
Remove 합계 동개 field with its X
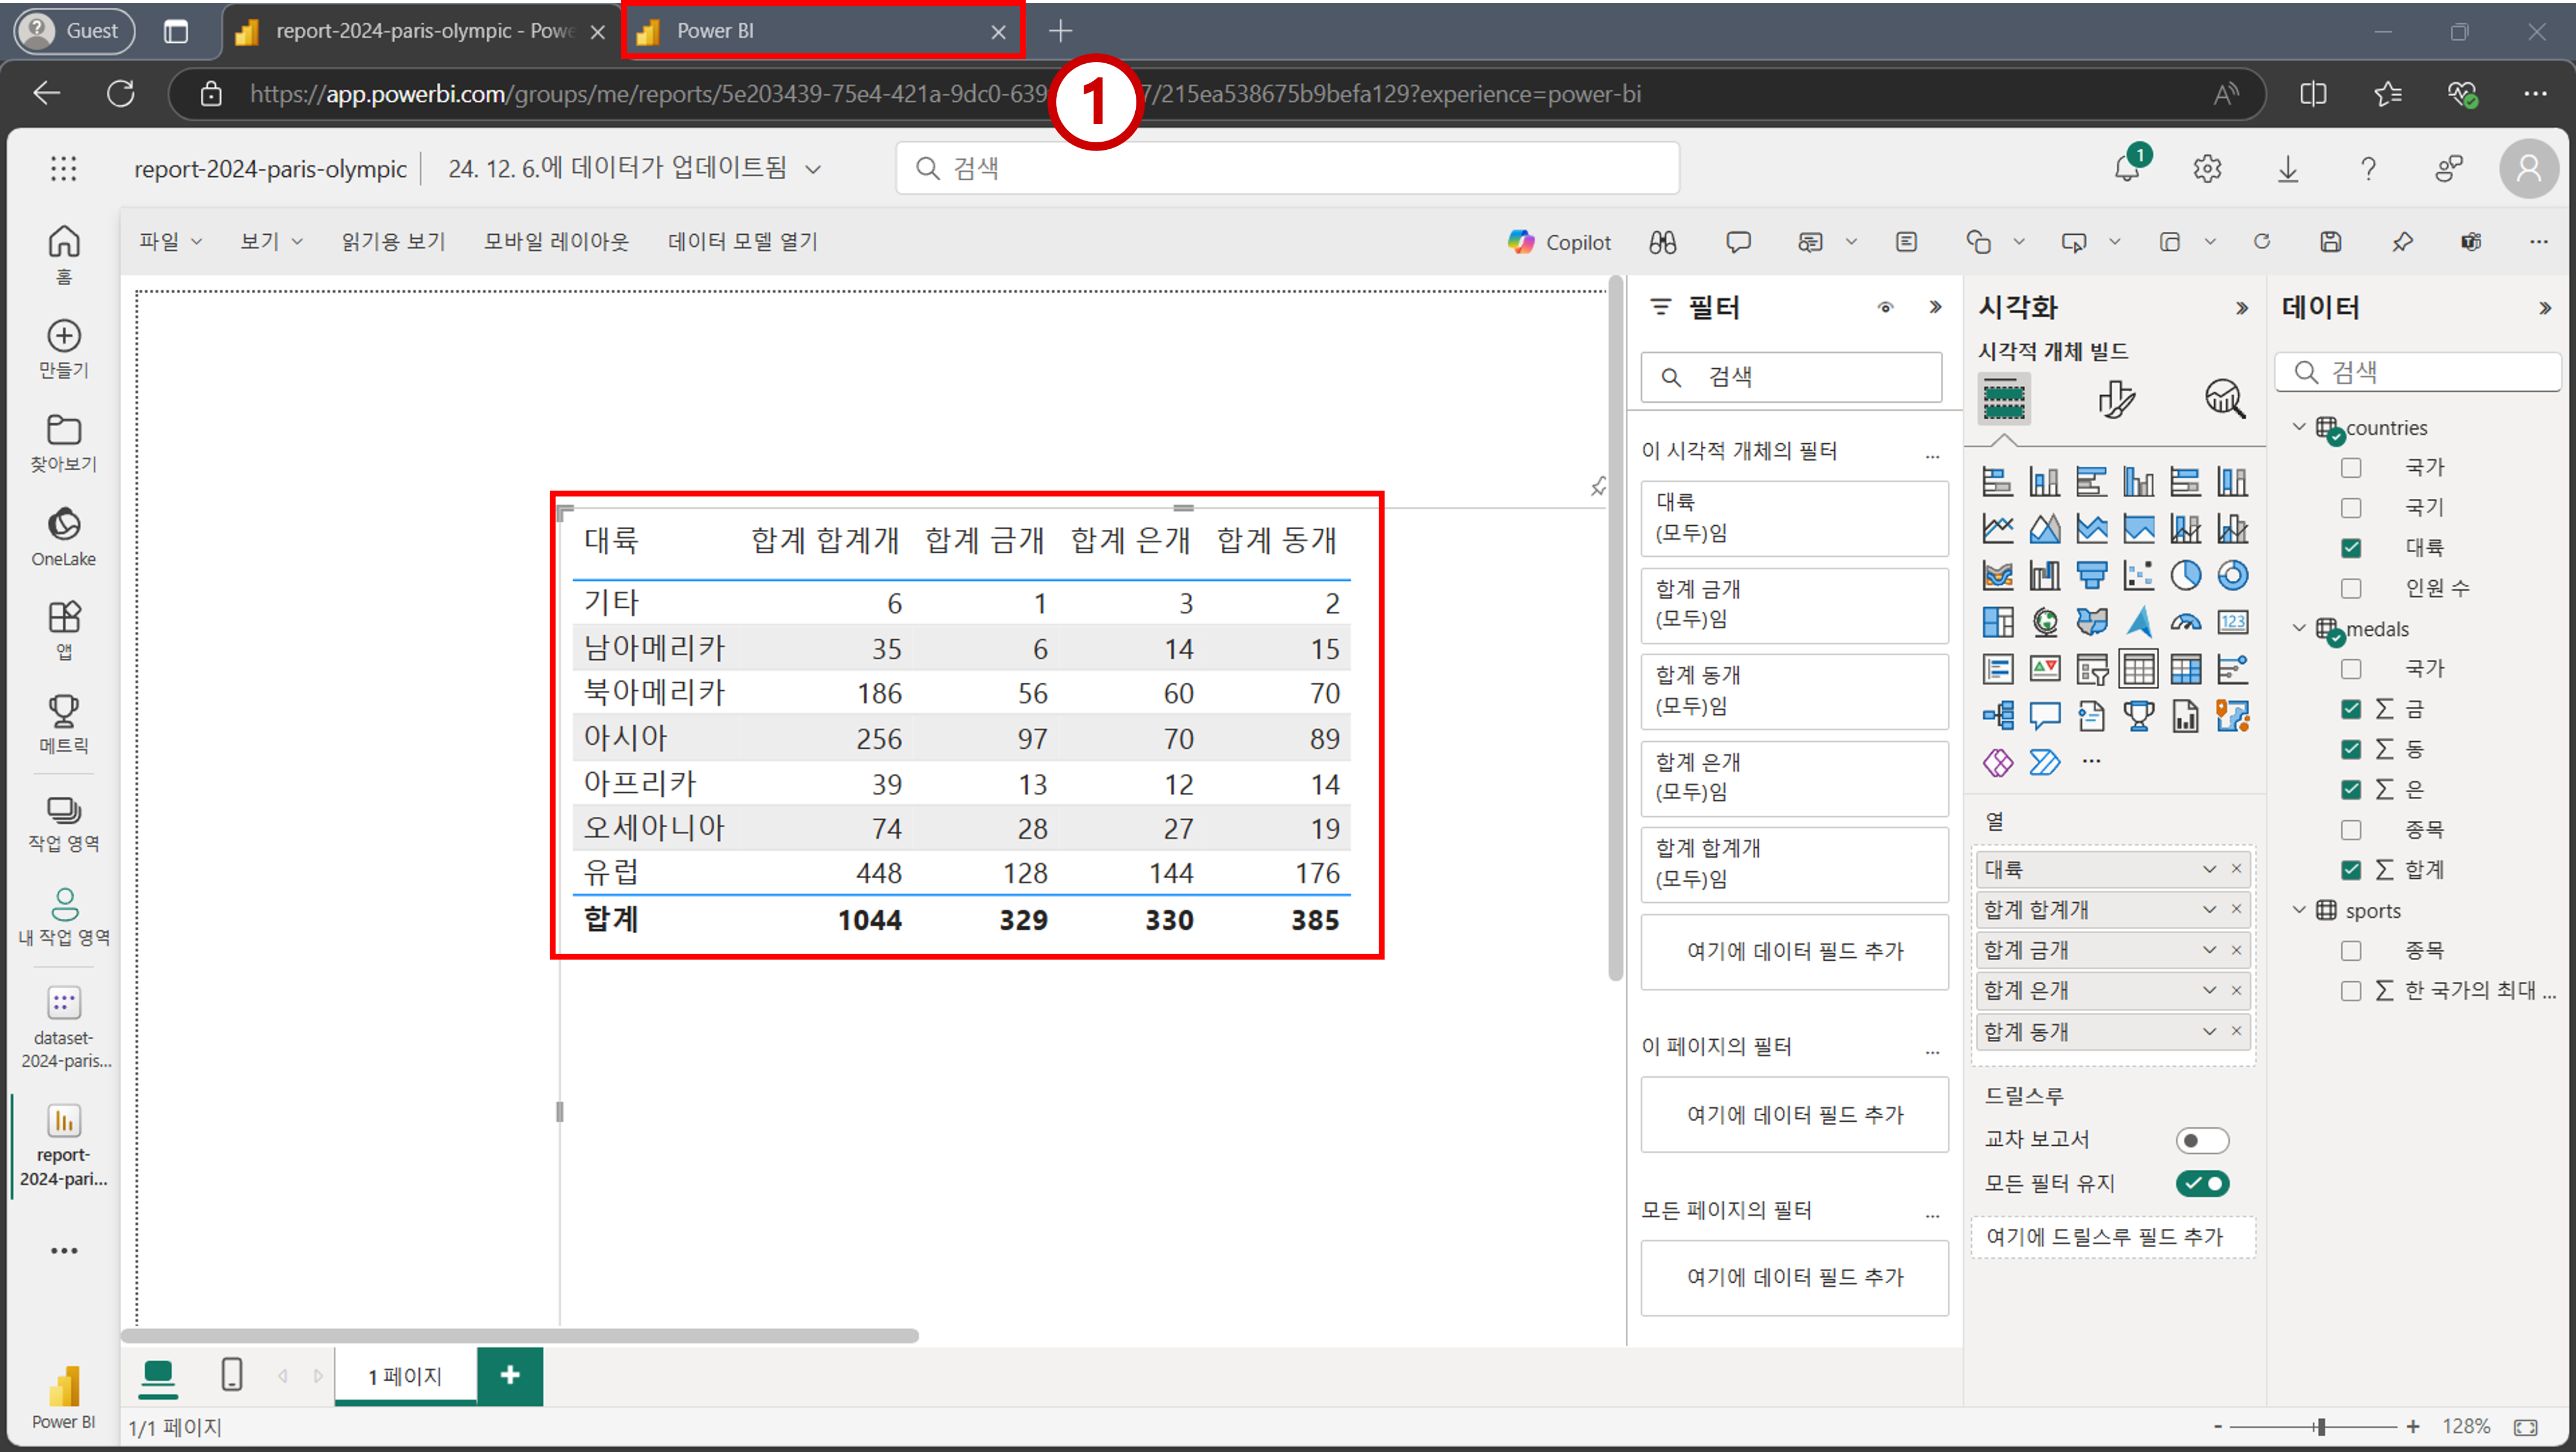[2236, 1031]
